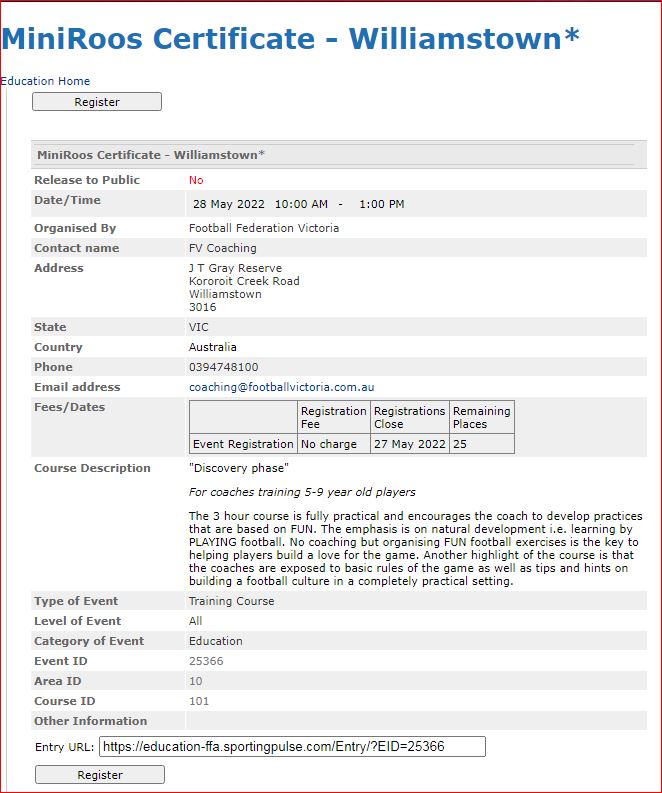Select Course ID value '101'
Image resolution: width=662 pixels, height=793 pixels.
point(199,701)
